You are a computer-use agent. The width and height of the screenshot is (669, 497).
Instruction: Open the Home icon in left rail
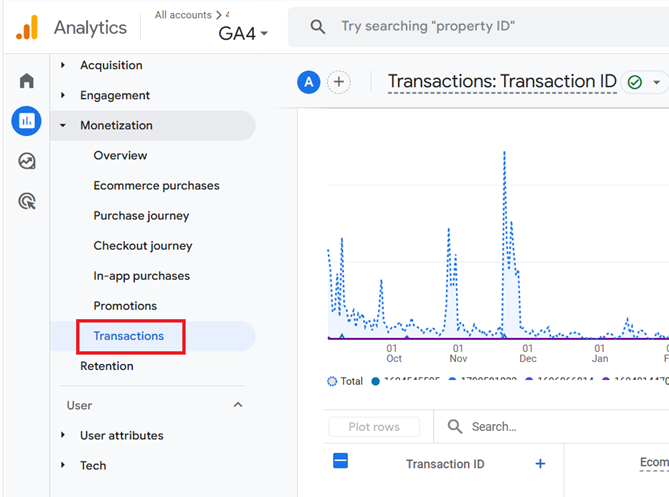pyautogui.click(x=26, y=80)
